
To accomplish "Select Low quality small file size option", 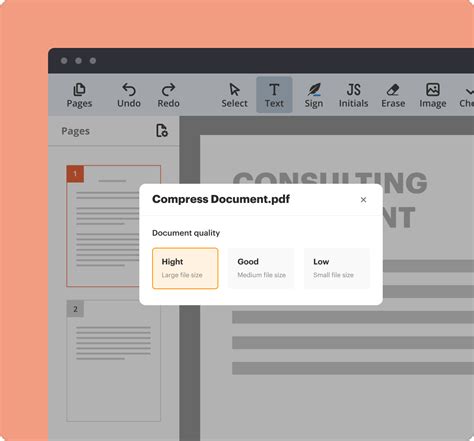I will tap(337, 268).
